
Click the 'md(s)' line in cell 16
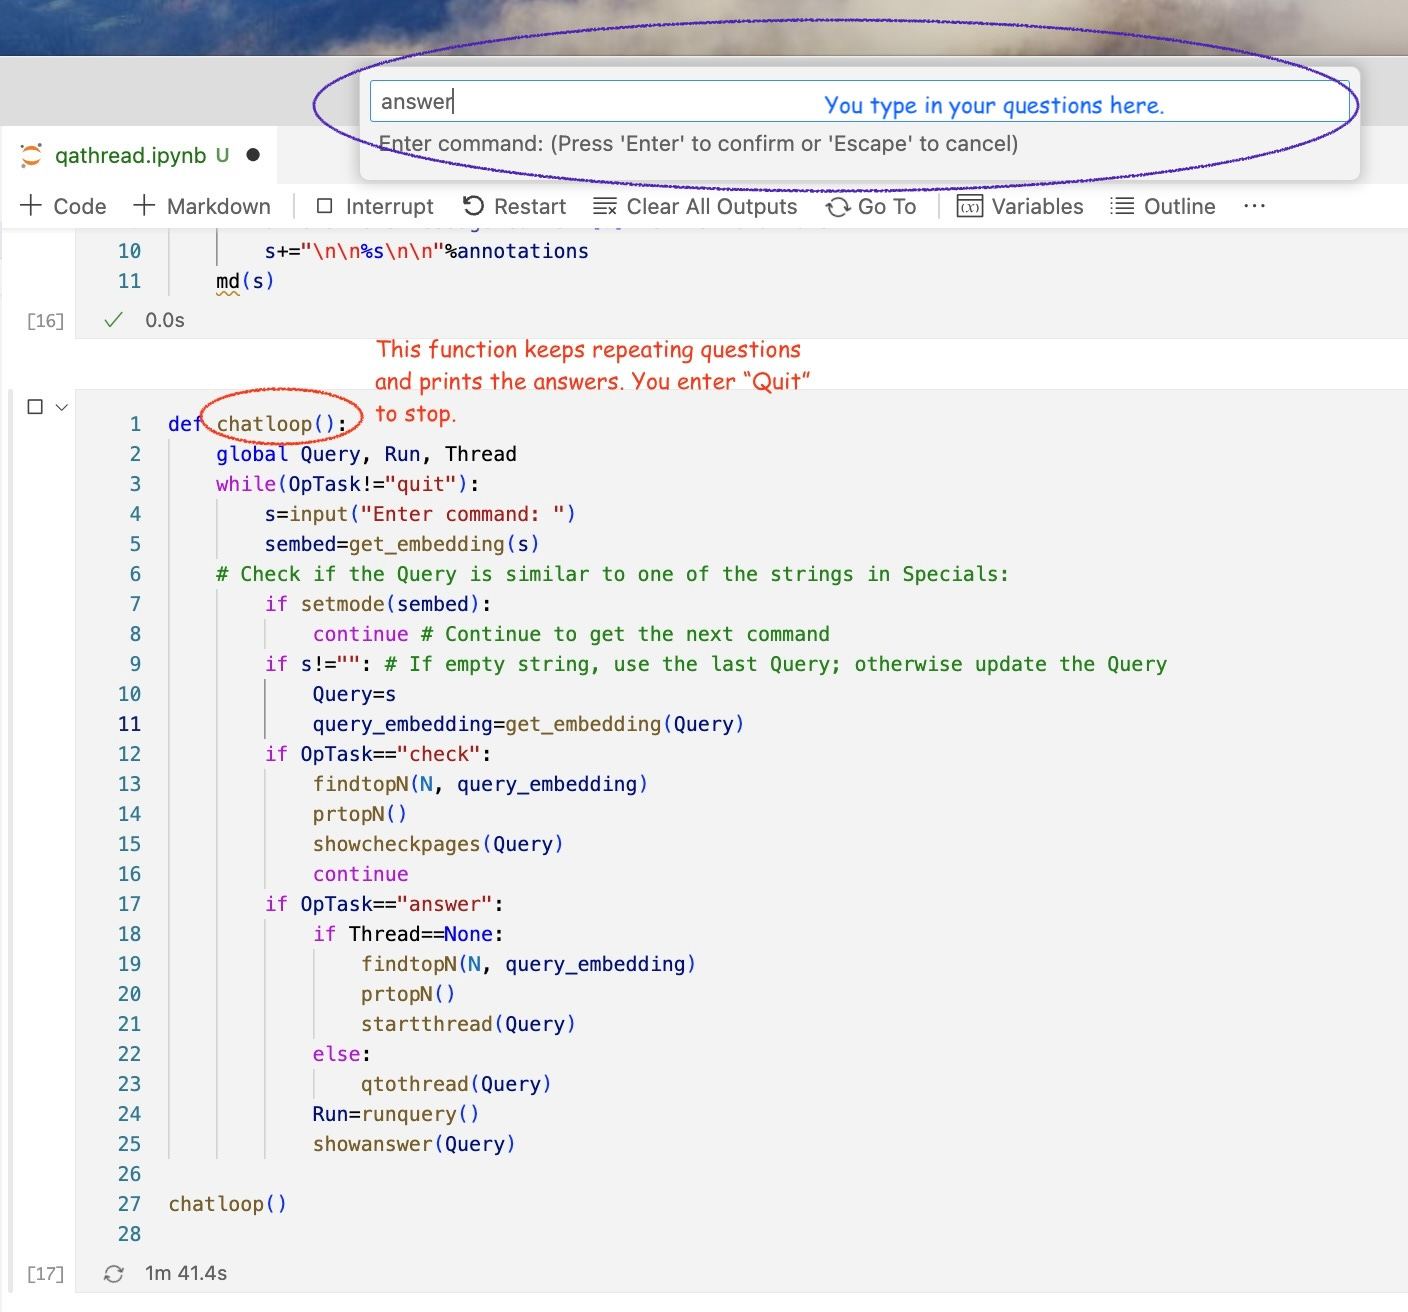coord(245,281)
